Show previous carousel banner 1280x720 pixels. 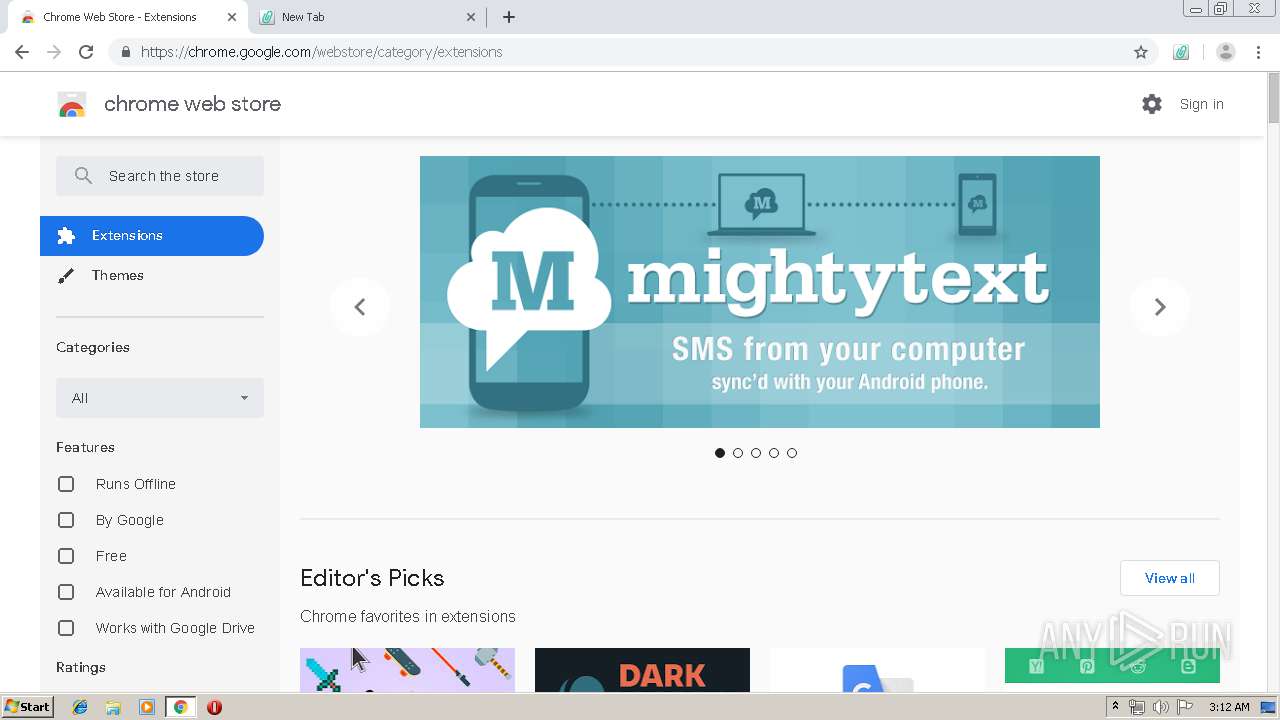tap(360, 307)
